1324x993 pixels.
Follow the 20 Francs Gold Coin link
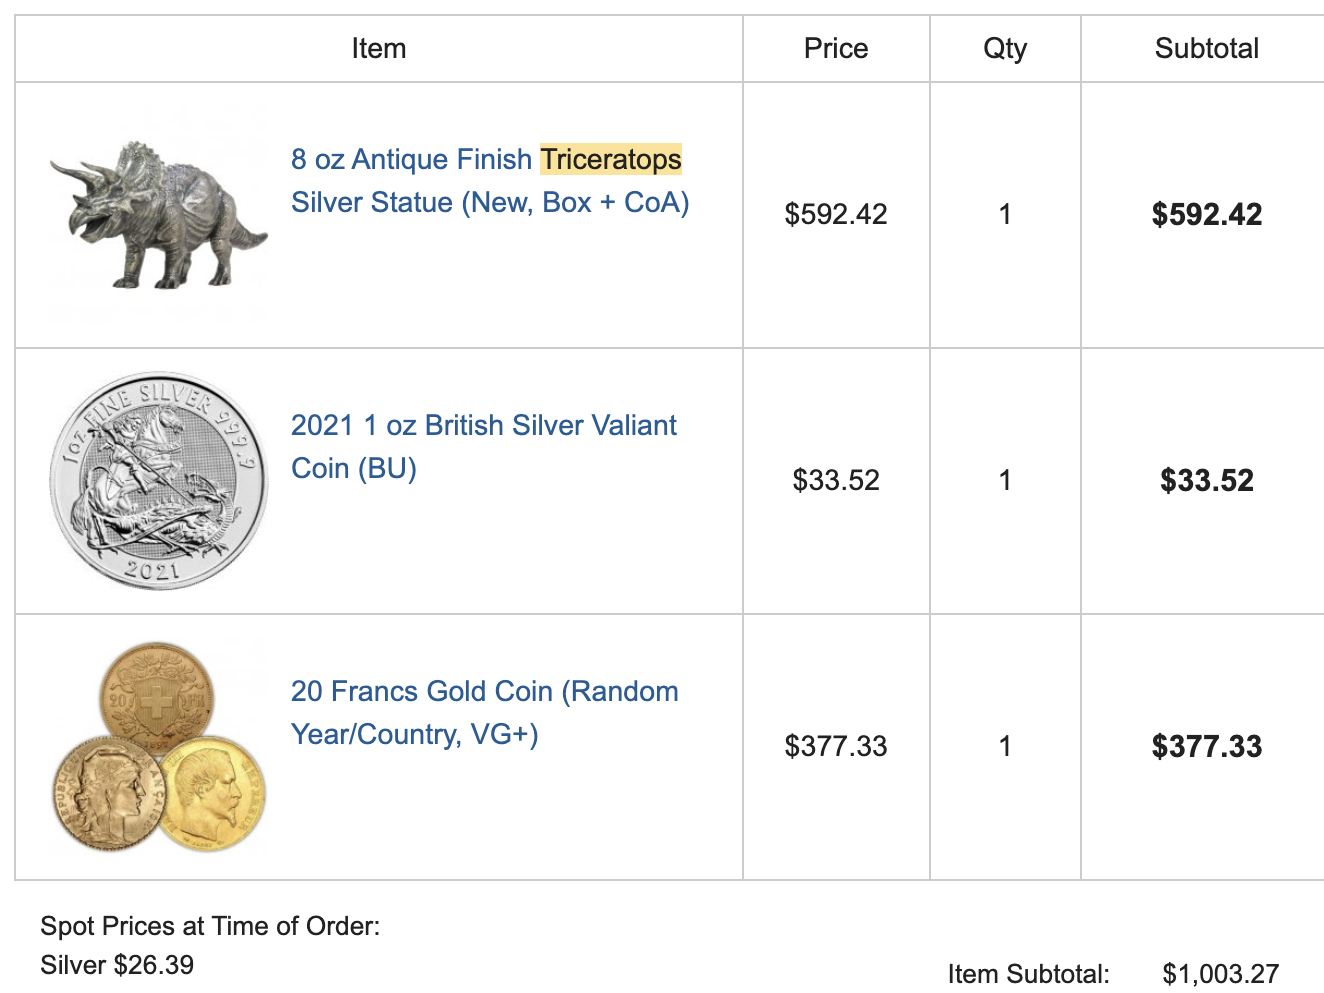[x=484, y=713]
